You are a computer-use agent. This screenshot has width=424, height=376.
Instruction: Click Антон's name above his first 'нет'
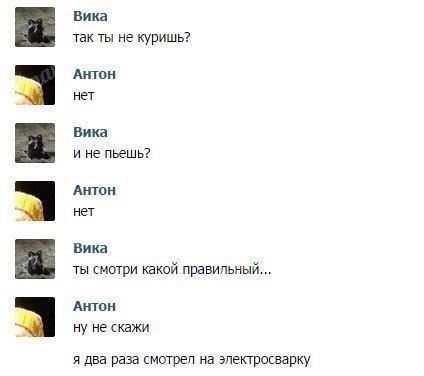click(95, 74)
